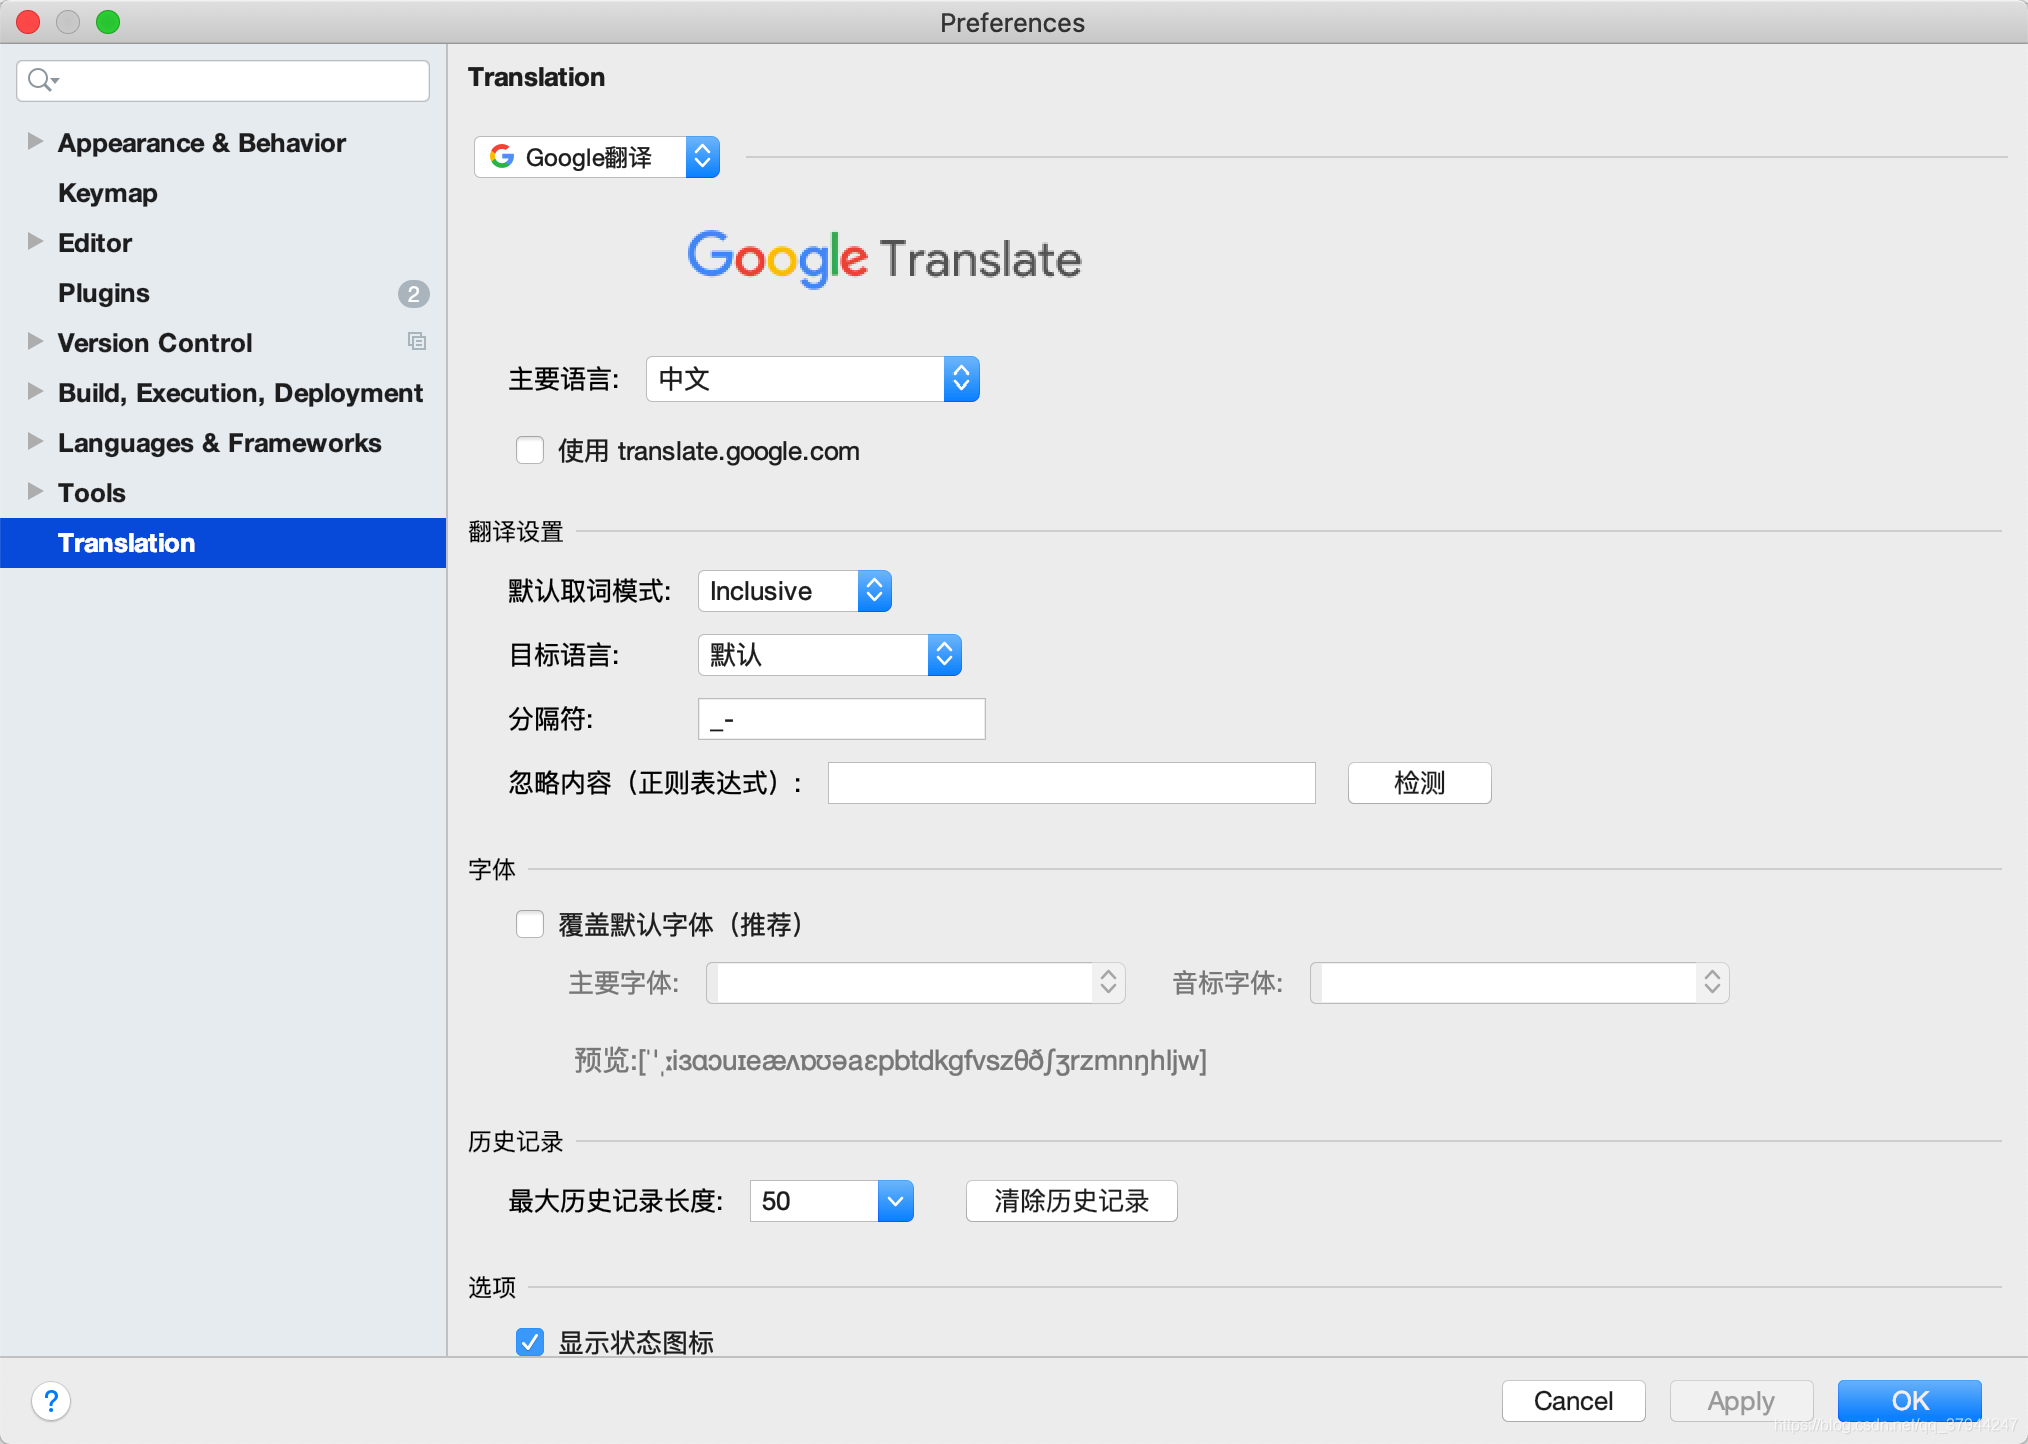Expand Build, Execution, Deployment section
2028x1444 pixels.
pos(34,392)
